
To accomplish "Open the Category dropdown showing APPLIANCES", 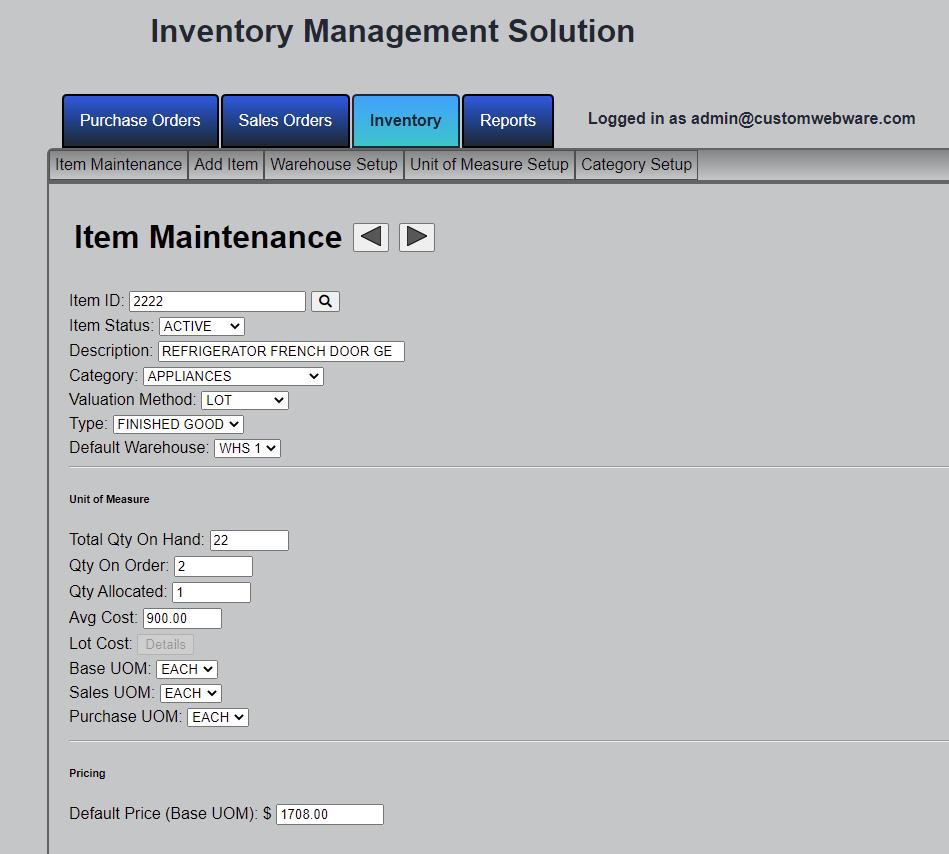I will (234, 376).
